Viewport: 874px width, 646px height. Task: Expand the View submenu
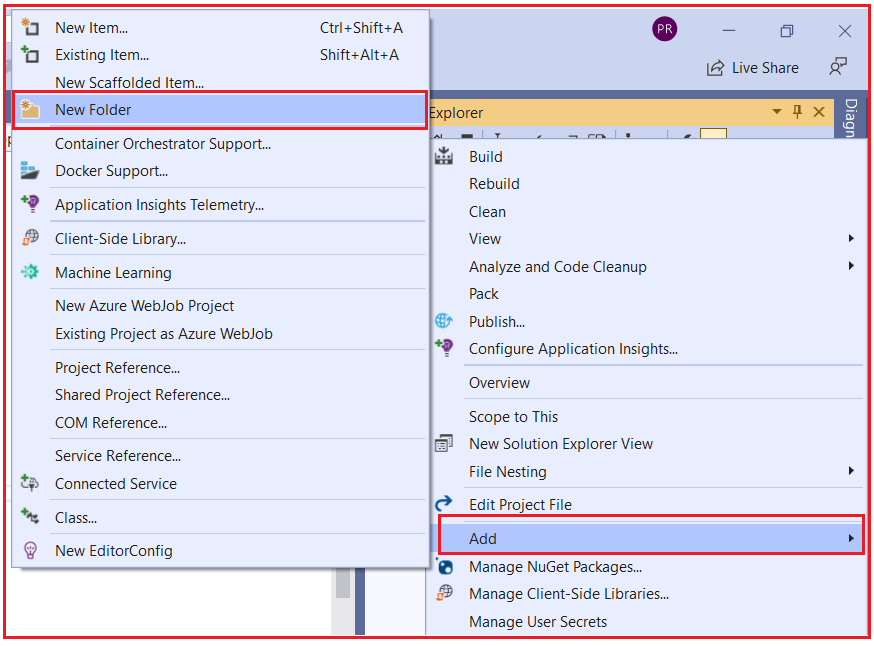pyautogui.click(x=648, y=239)
